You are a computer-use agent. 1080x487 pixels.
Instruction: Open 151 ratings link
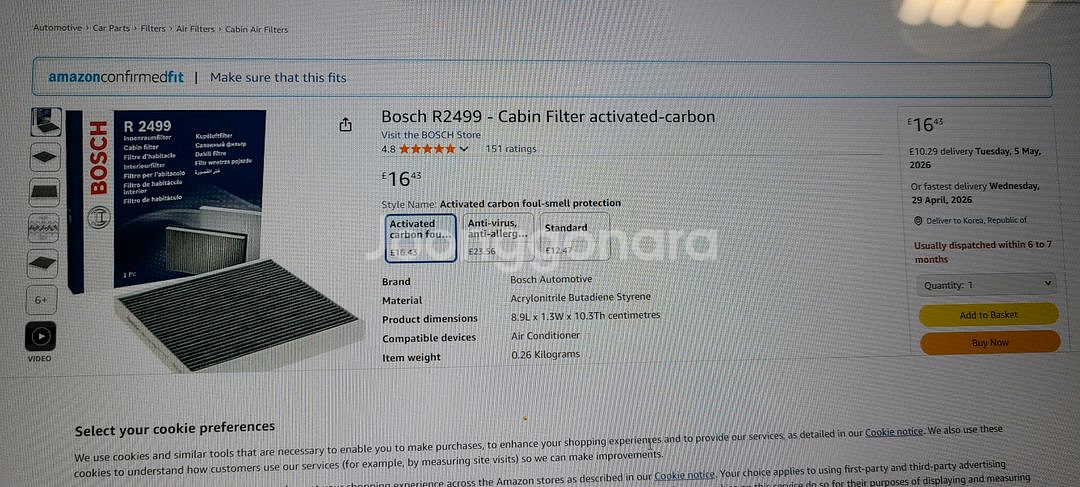510,149
